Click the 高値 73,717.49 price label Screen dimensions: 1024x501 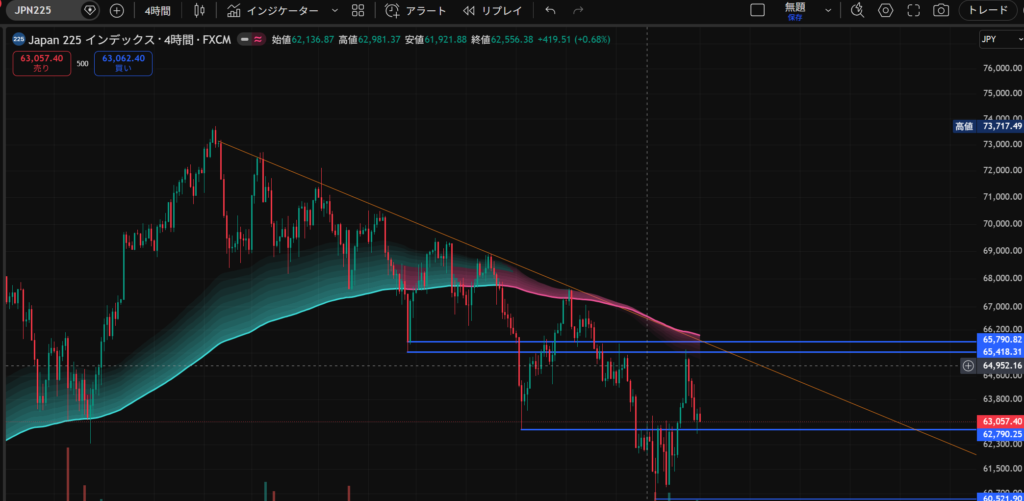(x=989, y=126)
